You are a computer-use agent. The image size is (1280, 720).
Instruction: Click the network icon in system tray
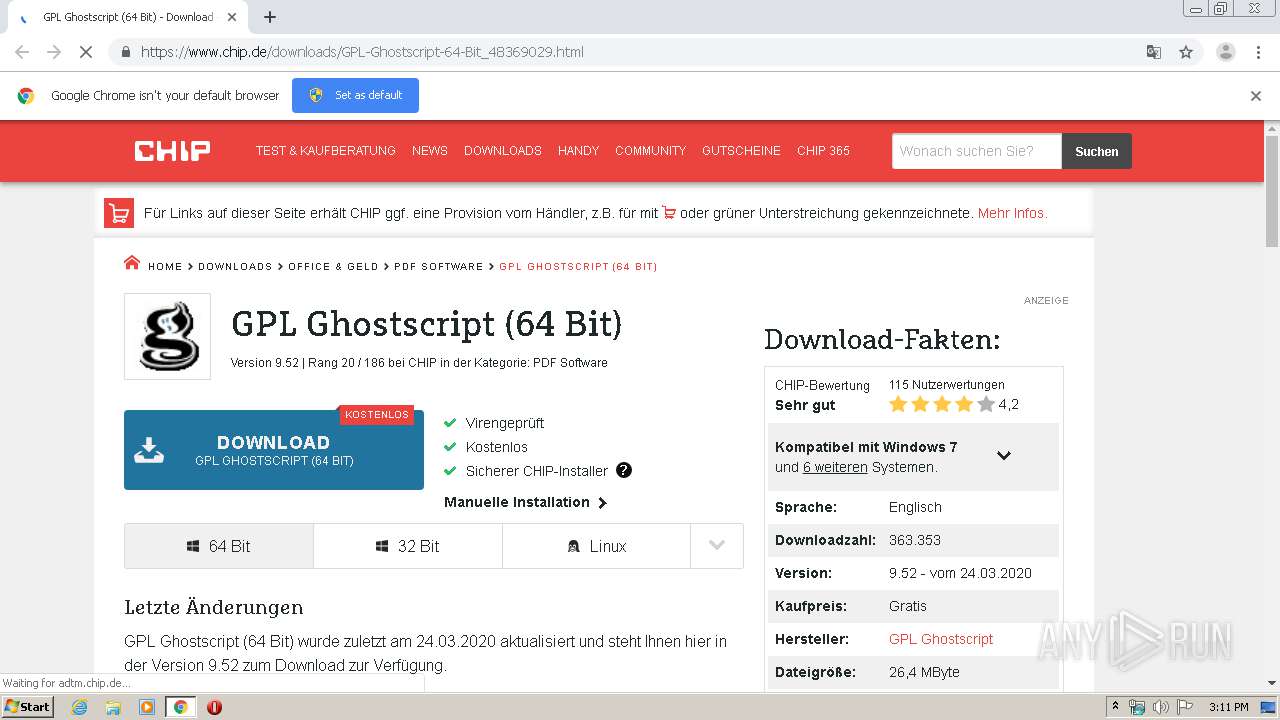tap(1137, 707)
